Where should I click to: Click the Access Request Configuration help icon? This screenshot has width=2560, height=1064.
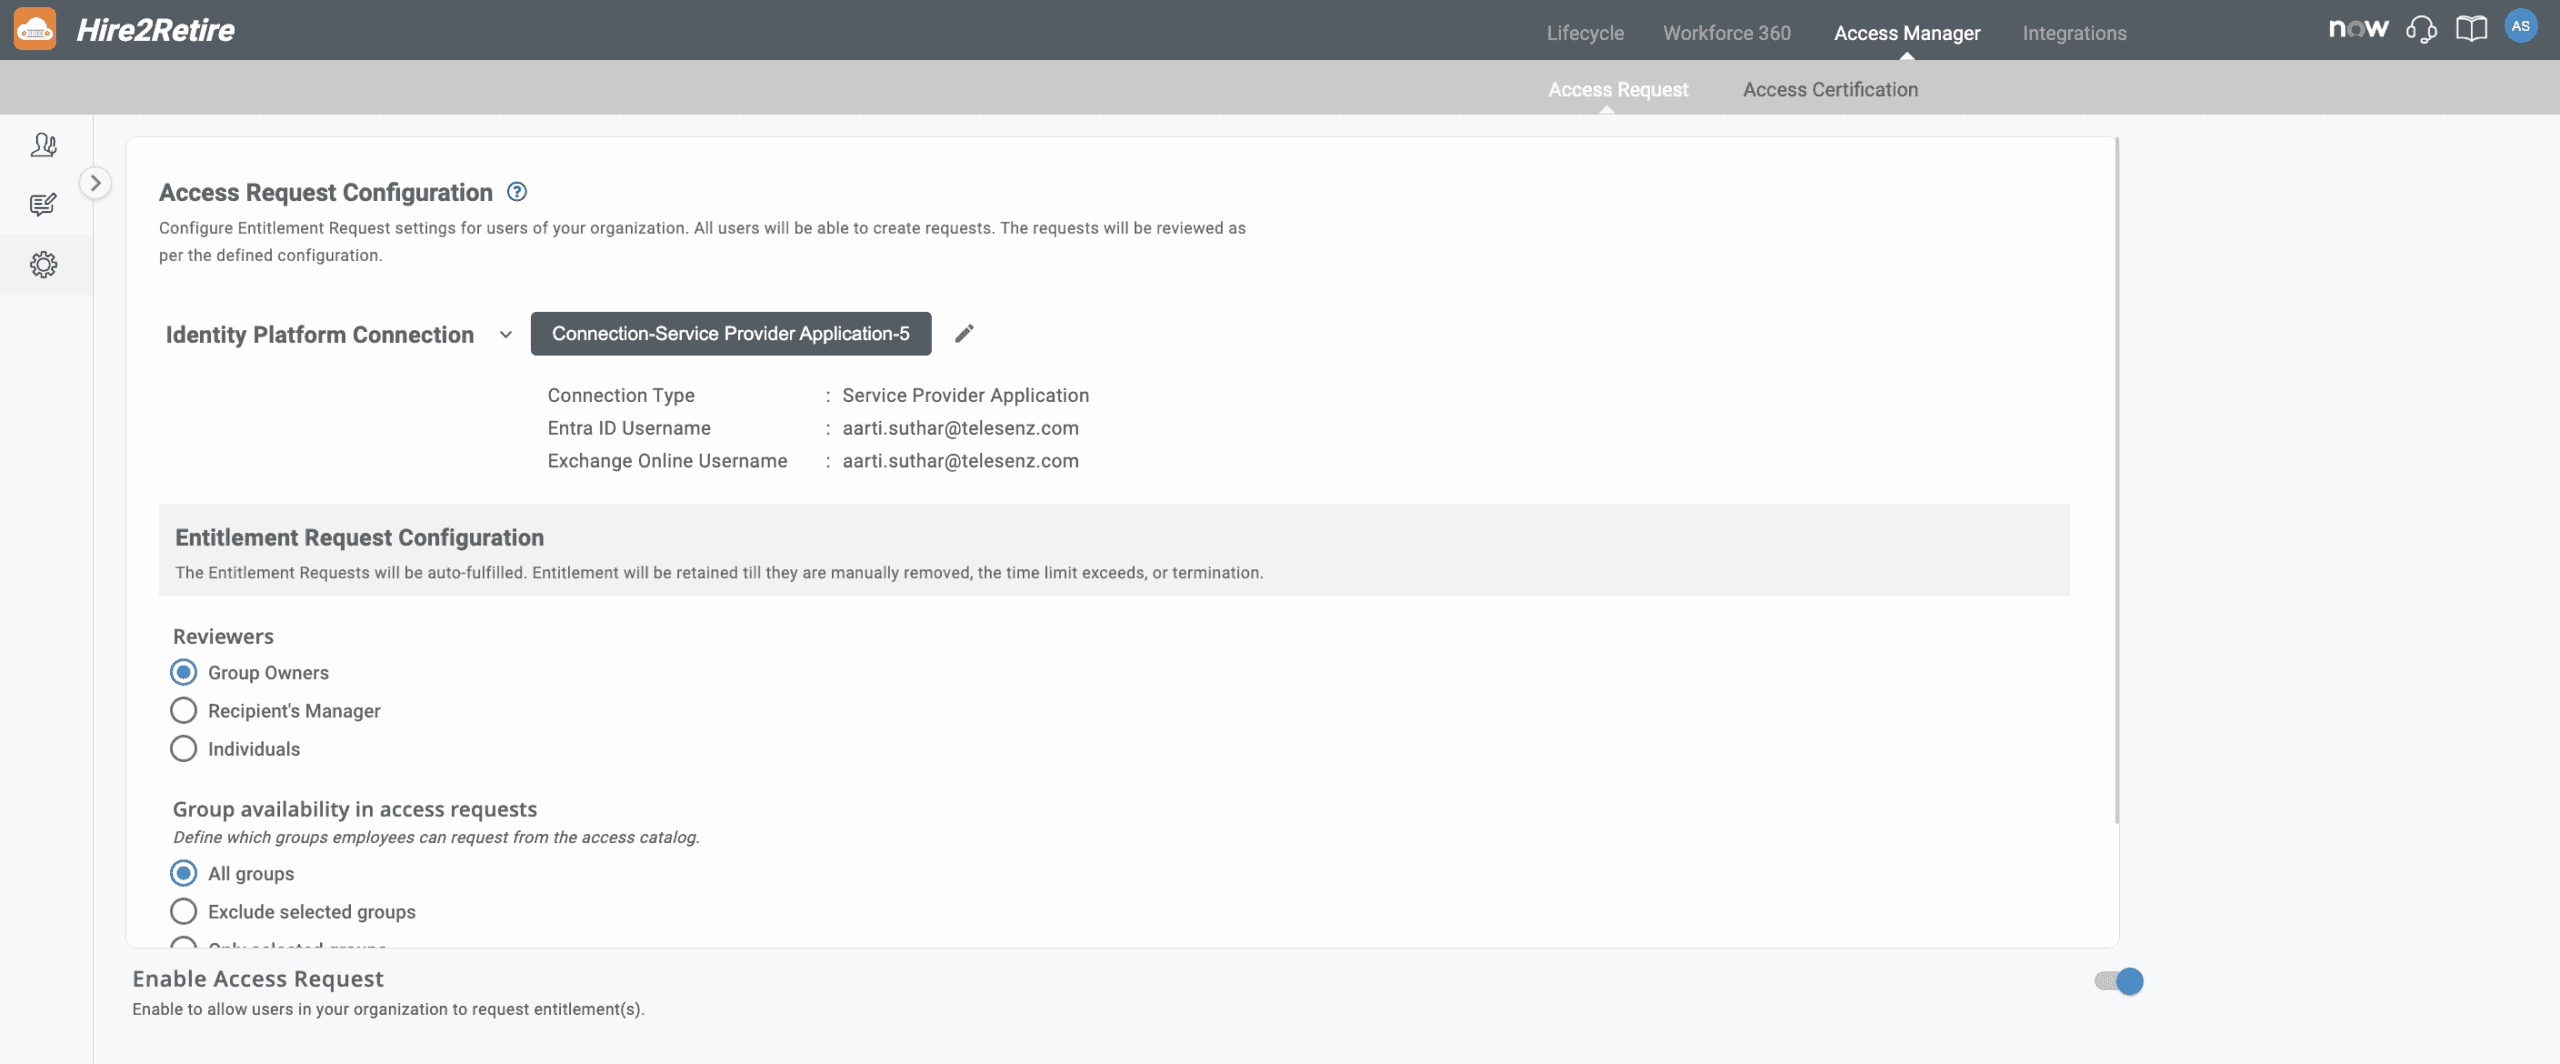click(x=518, y=191)
